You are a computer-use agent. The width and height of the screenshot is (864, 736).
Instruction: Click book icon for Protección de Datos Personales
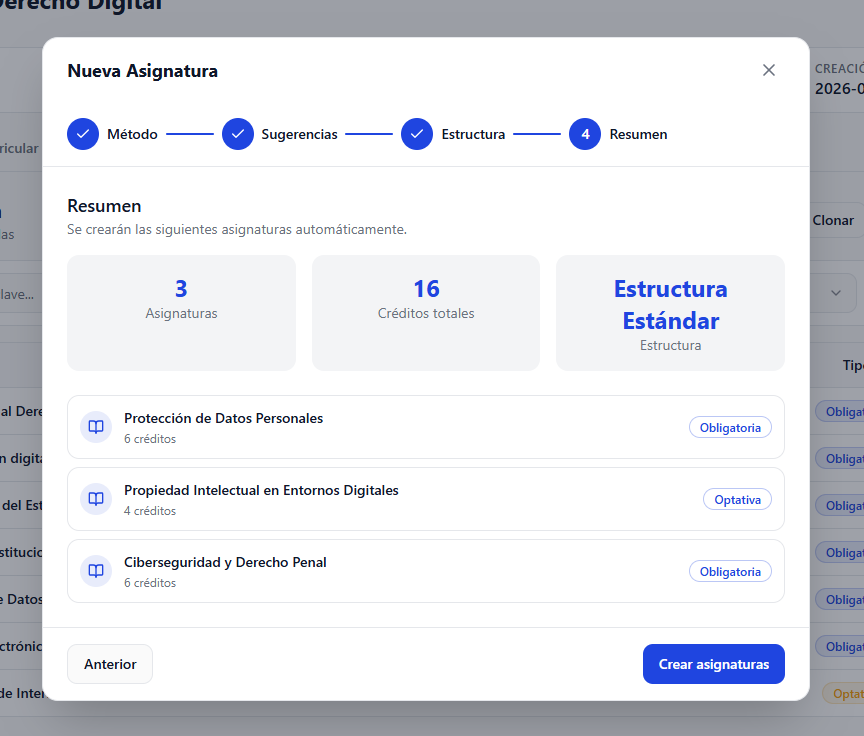click(96, 427)
